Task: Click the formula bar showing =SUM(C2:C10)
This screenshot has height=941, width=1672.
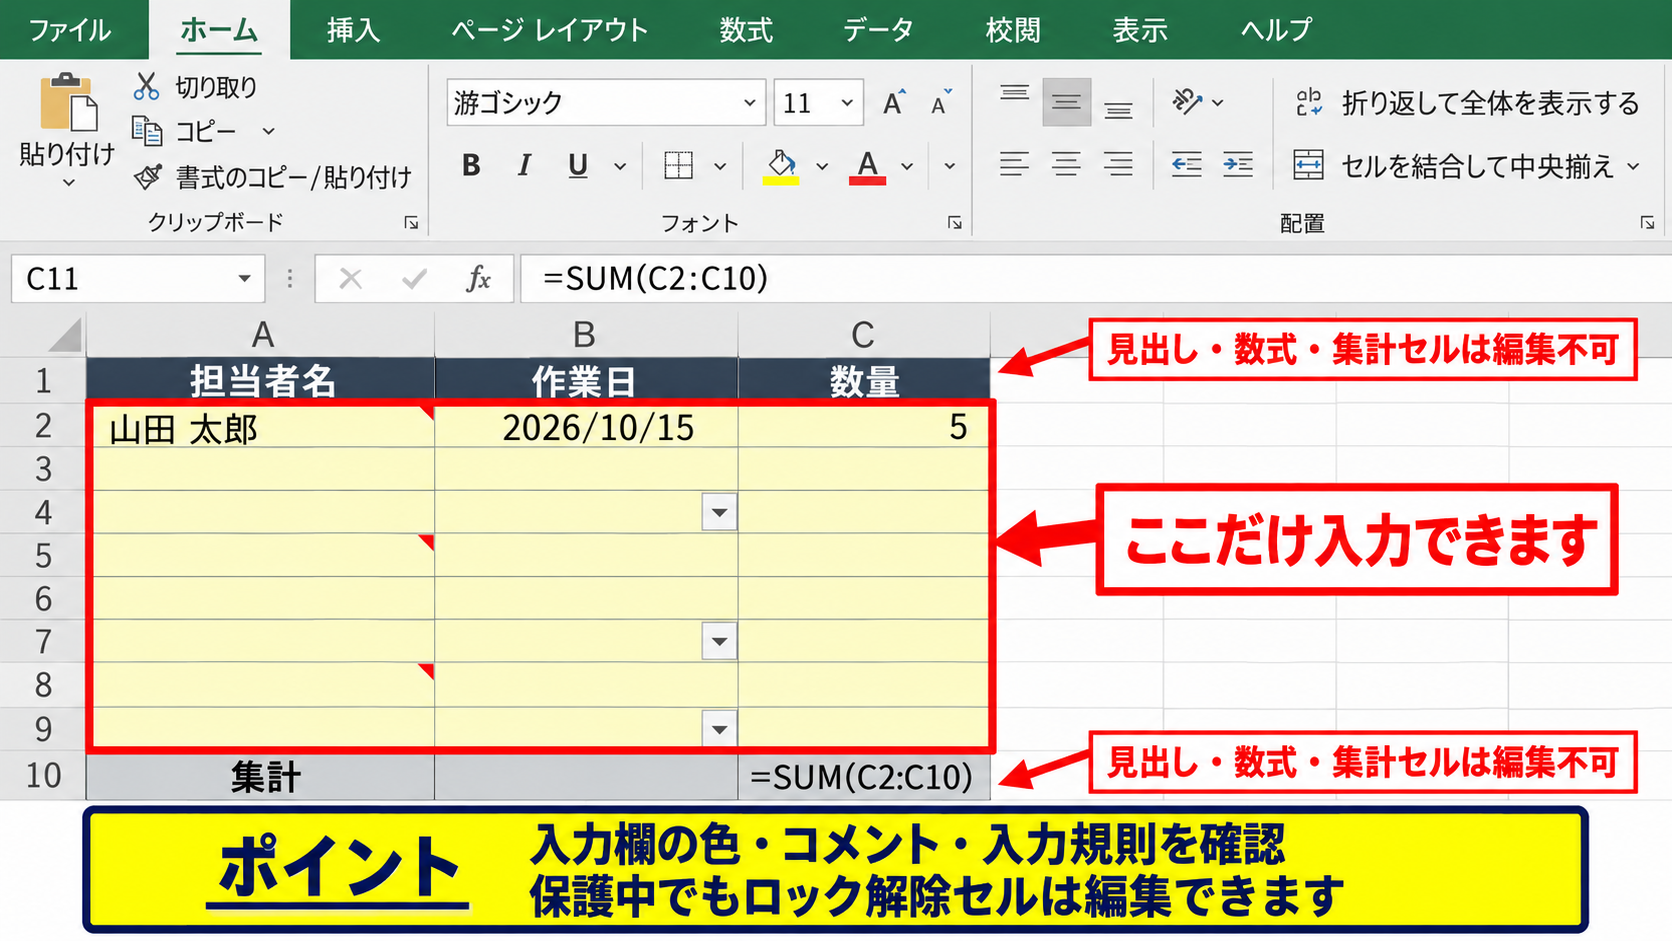Action: click(1095, 279)
